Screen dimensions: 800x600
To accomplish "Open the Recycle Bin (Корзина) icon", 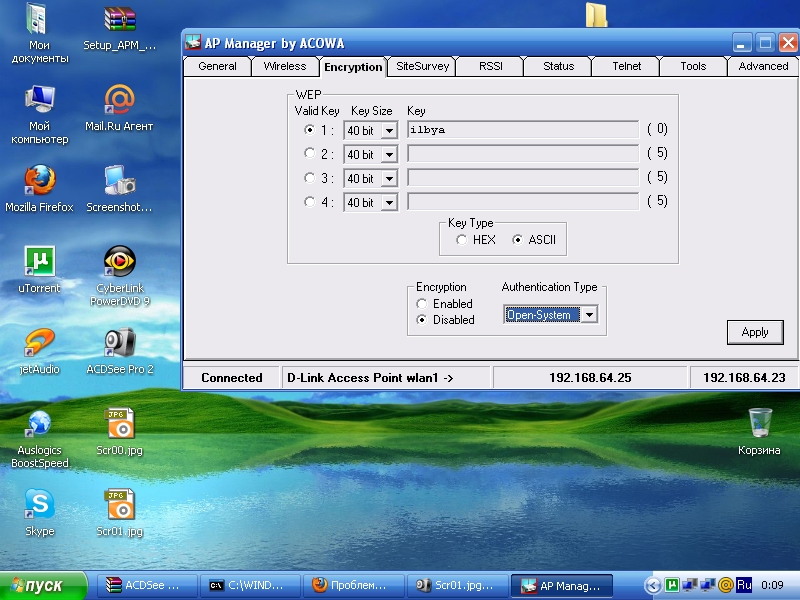I will tap(759, 424).
